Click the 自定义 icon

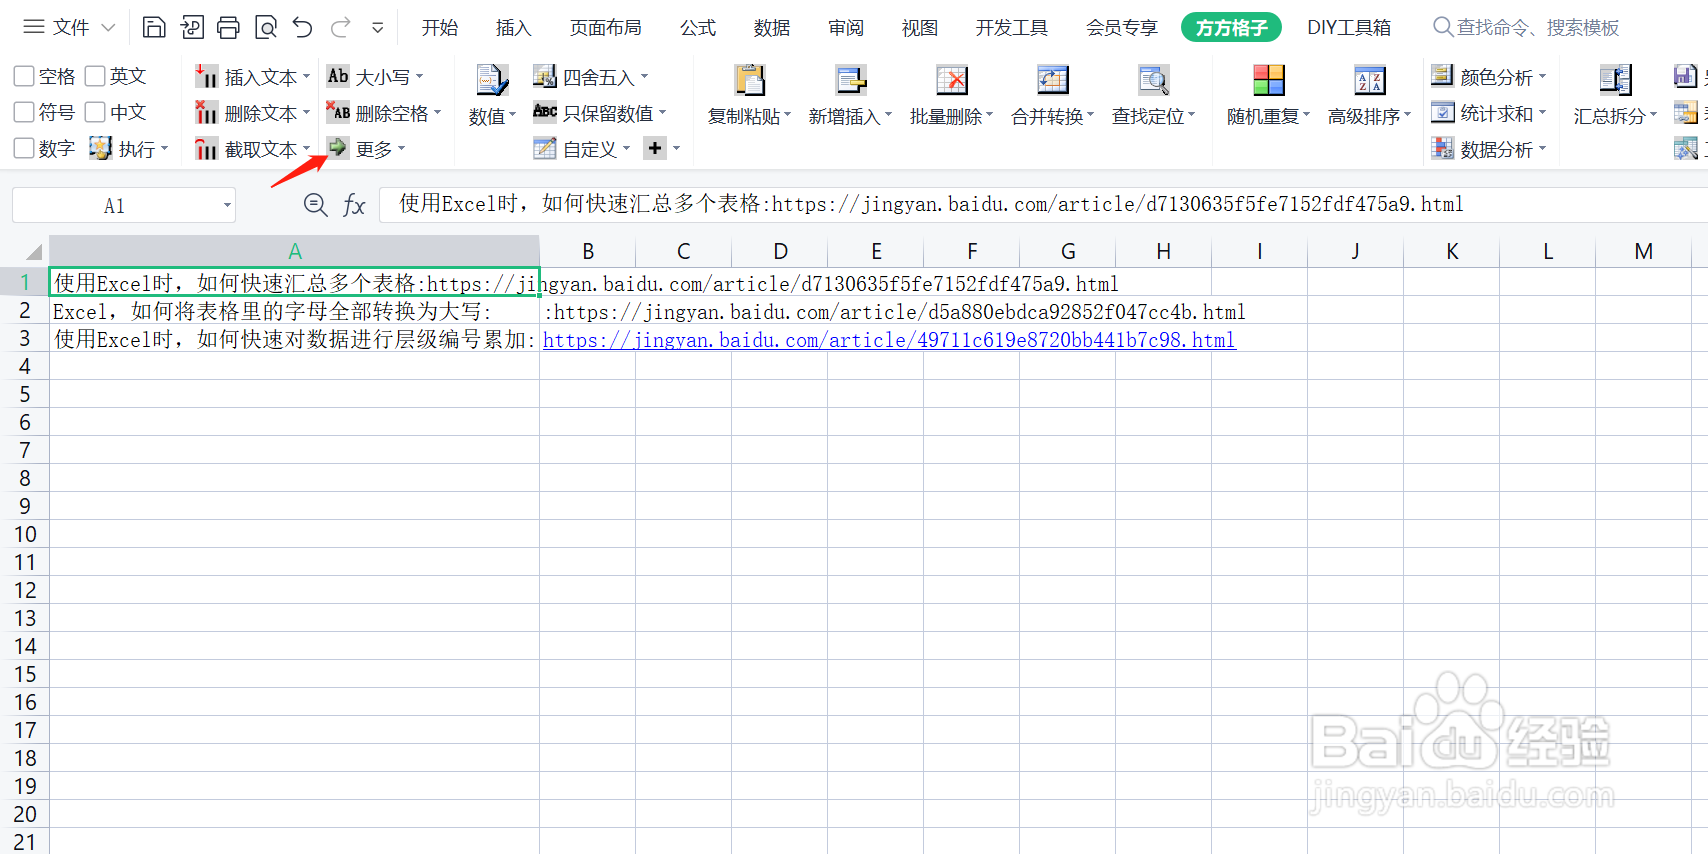tap(544, 149)
